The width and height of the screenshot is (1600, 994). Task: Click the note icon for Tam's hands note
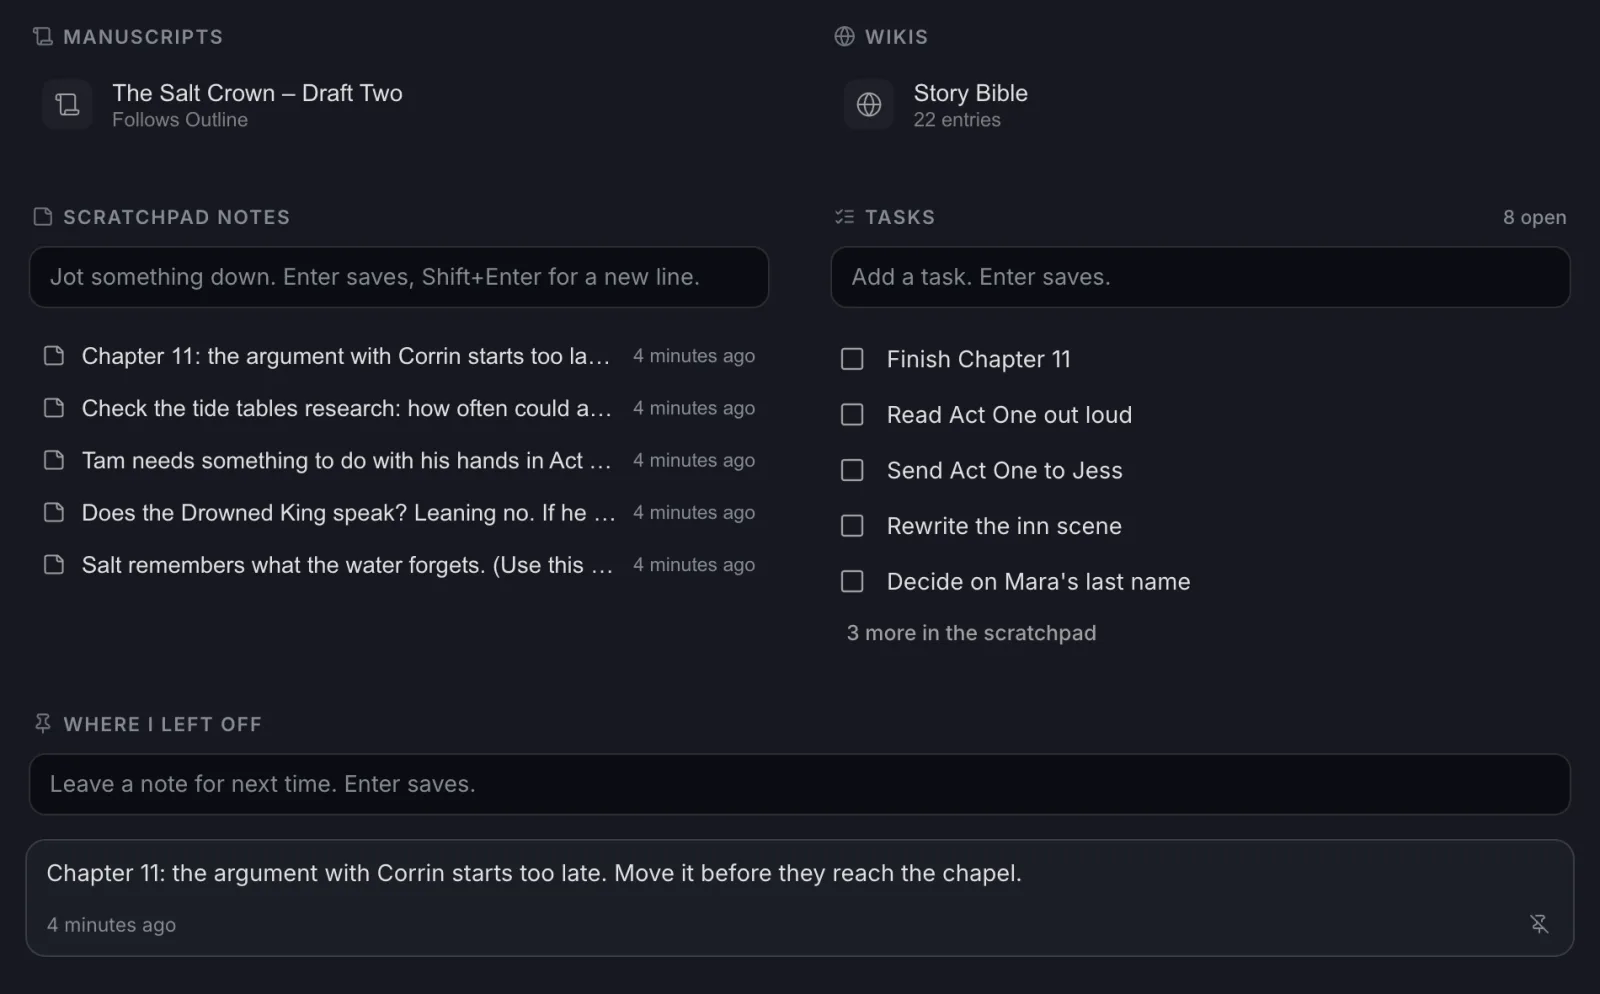pos(54,460)
